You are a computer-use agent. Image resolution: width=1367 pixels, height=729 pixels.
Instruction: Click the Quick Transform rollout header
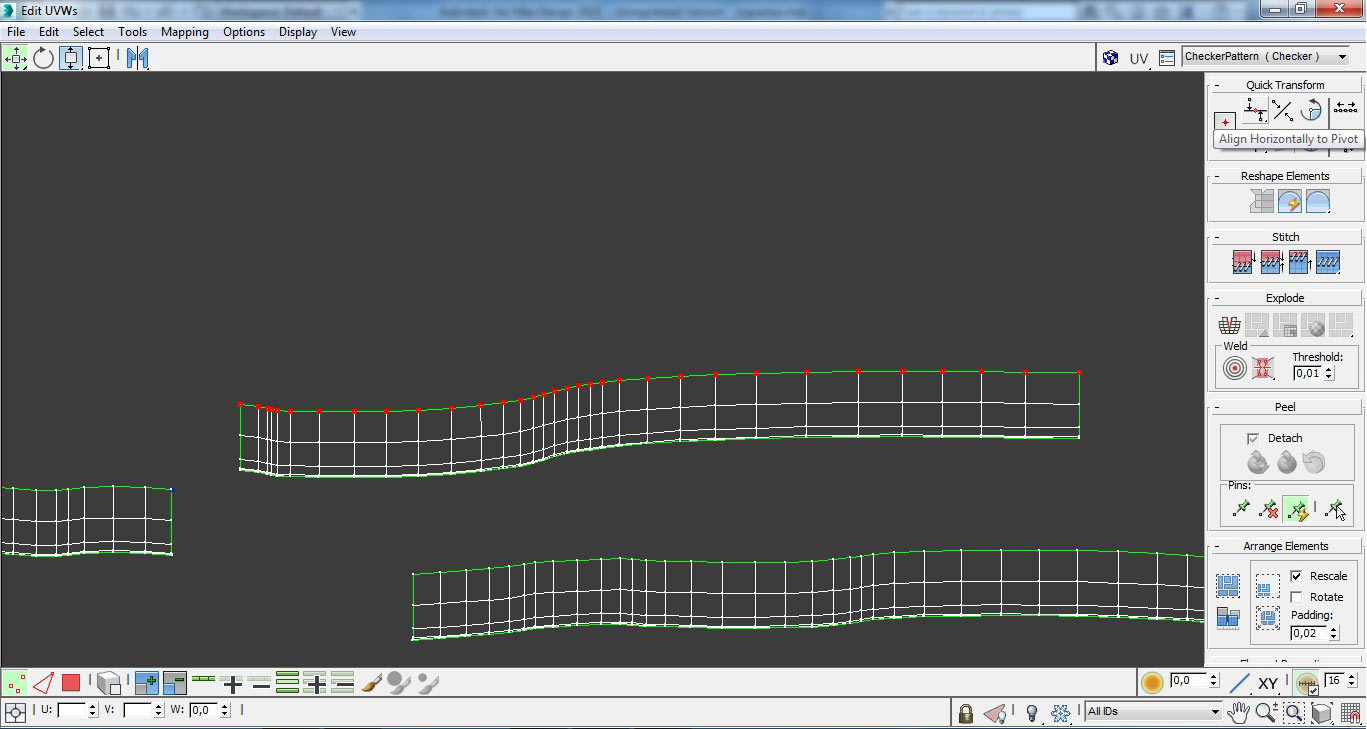[1285, 85]
